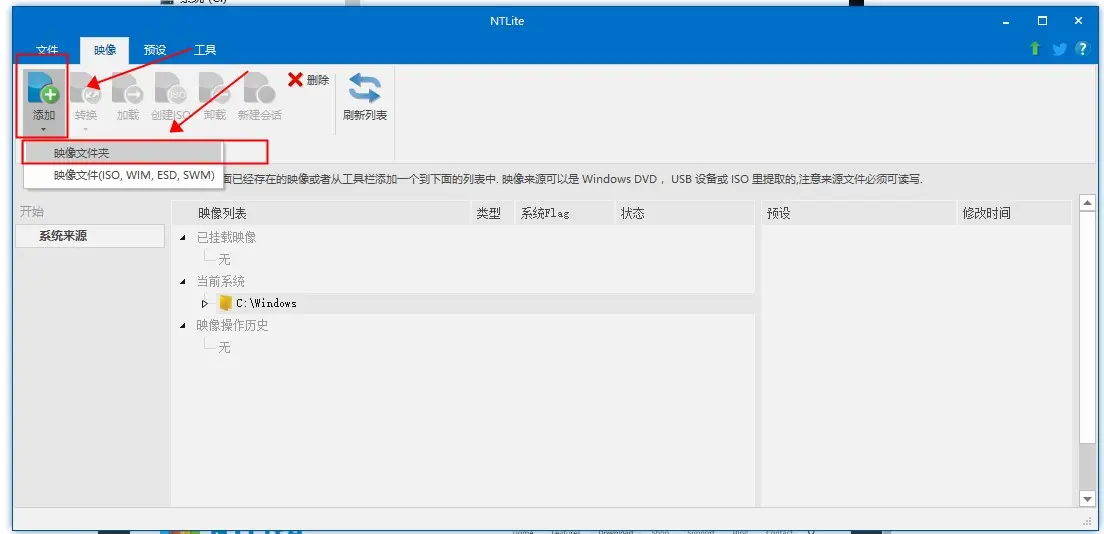
Task: Select the C:\Windows row text
Action: (x=266, y=304)
